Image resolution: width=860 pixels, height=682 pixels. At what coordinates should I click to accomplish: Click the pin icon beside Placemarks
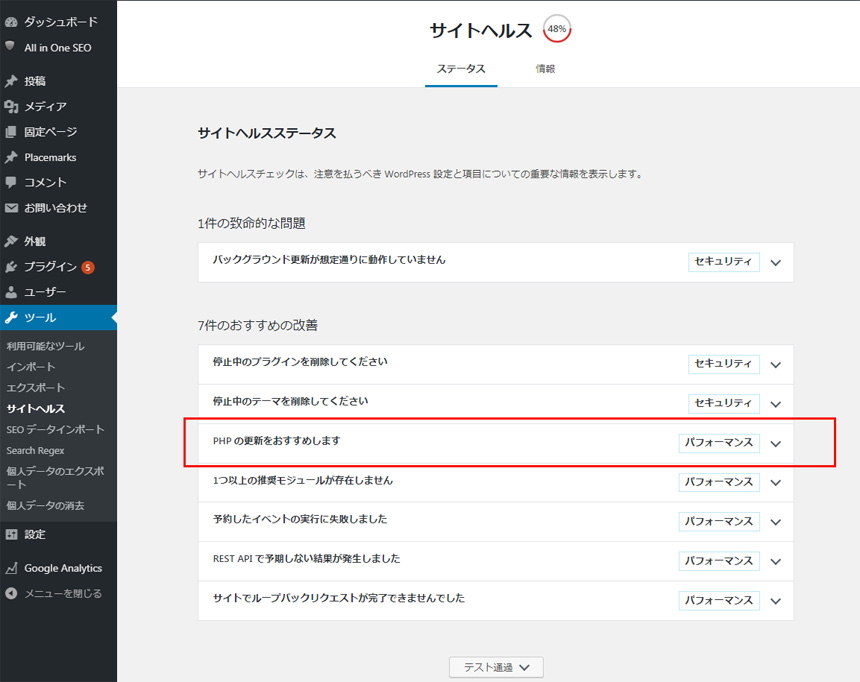point(11,157)
